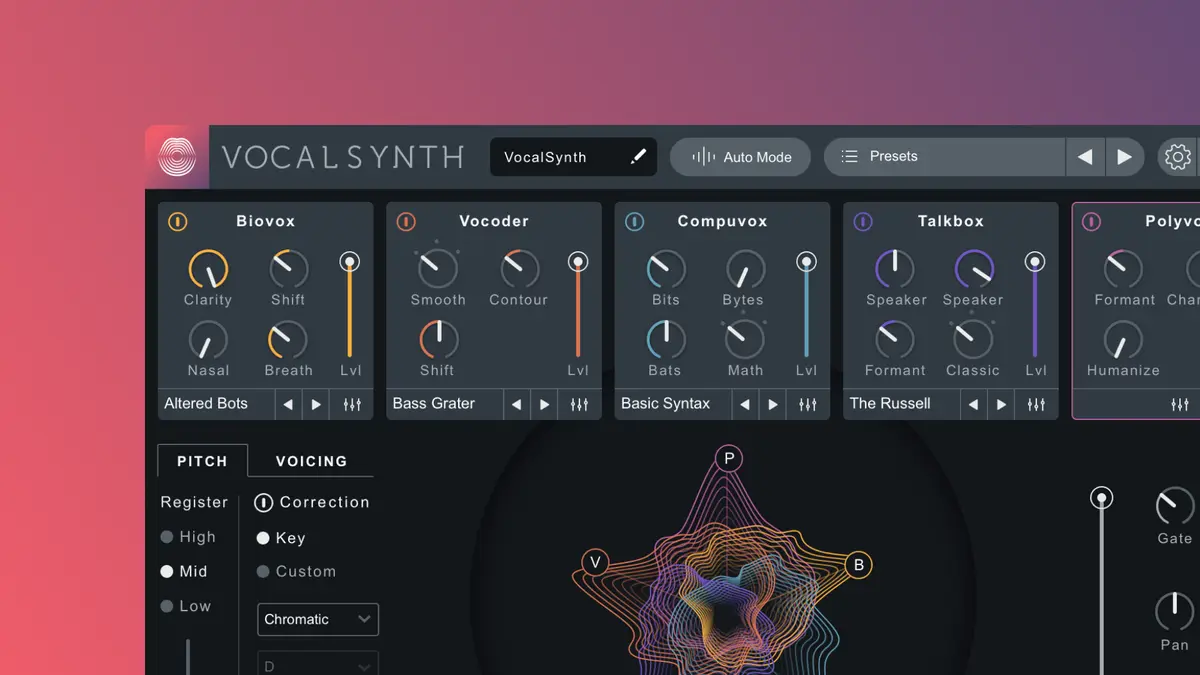Click the pencil edit icon beside VocalSynth name
Viewport: 1200px width, 675px height.
638,157
